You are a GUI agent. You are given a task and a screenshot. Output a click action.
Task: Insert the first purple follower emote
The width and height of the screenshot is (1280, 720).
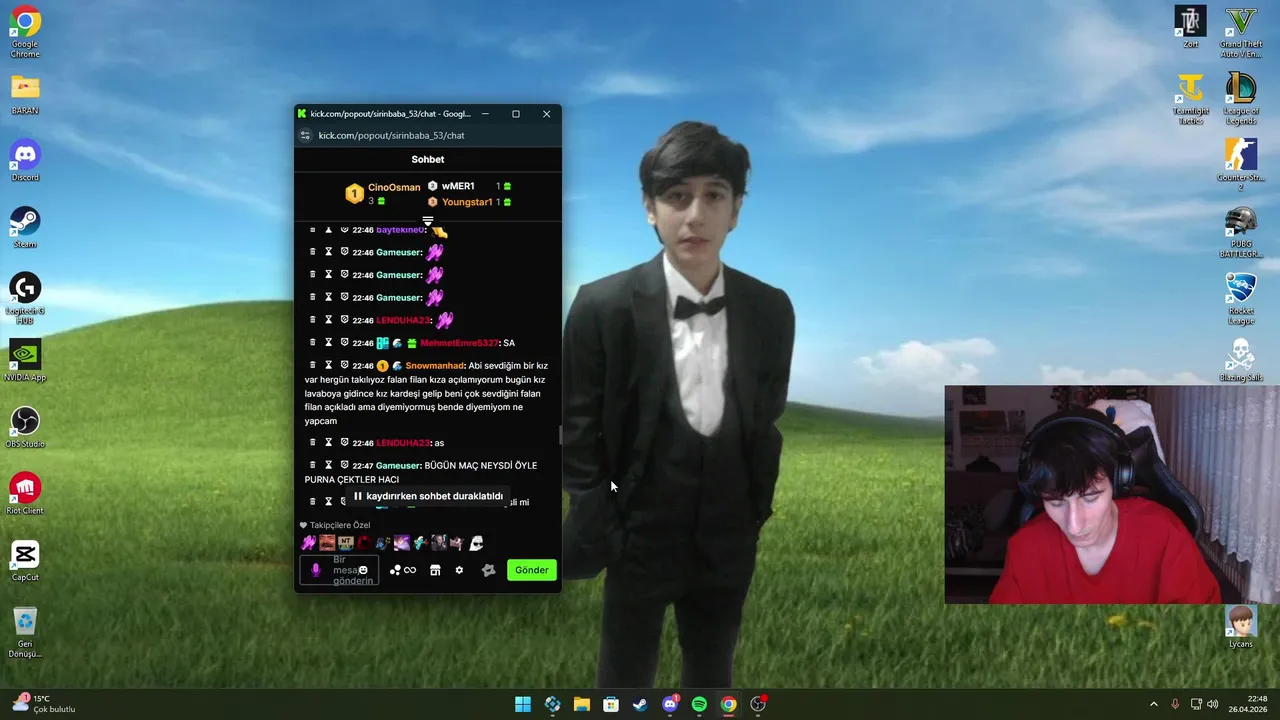click(308, 543)
